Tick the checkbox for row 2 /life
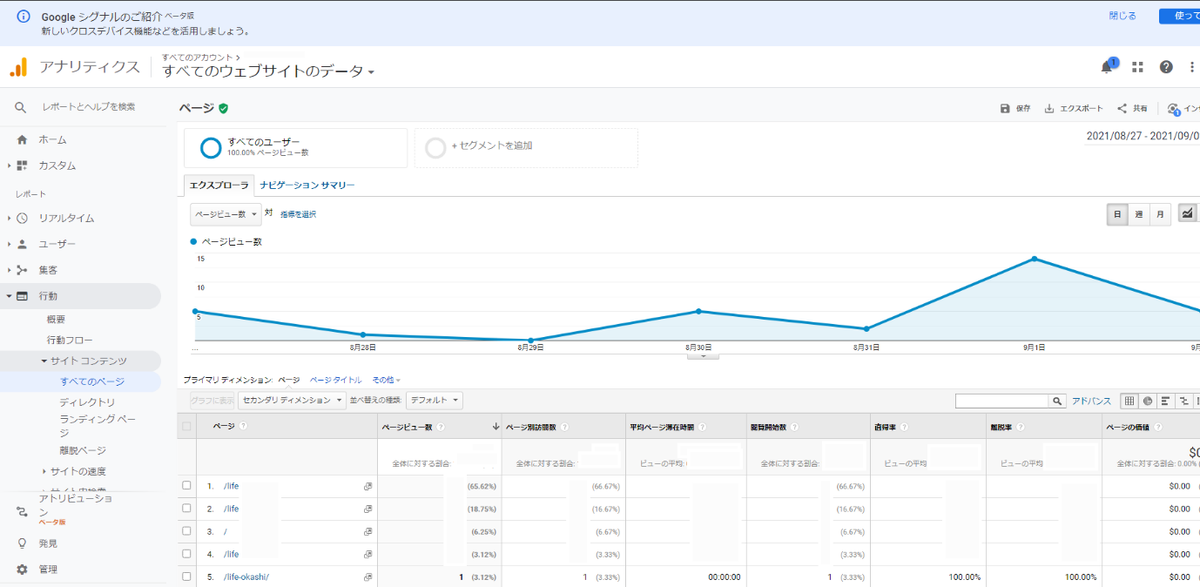1200x587 pixels. pos(187,508)
